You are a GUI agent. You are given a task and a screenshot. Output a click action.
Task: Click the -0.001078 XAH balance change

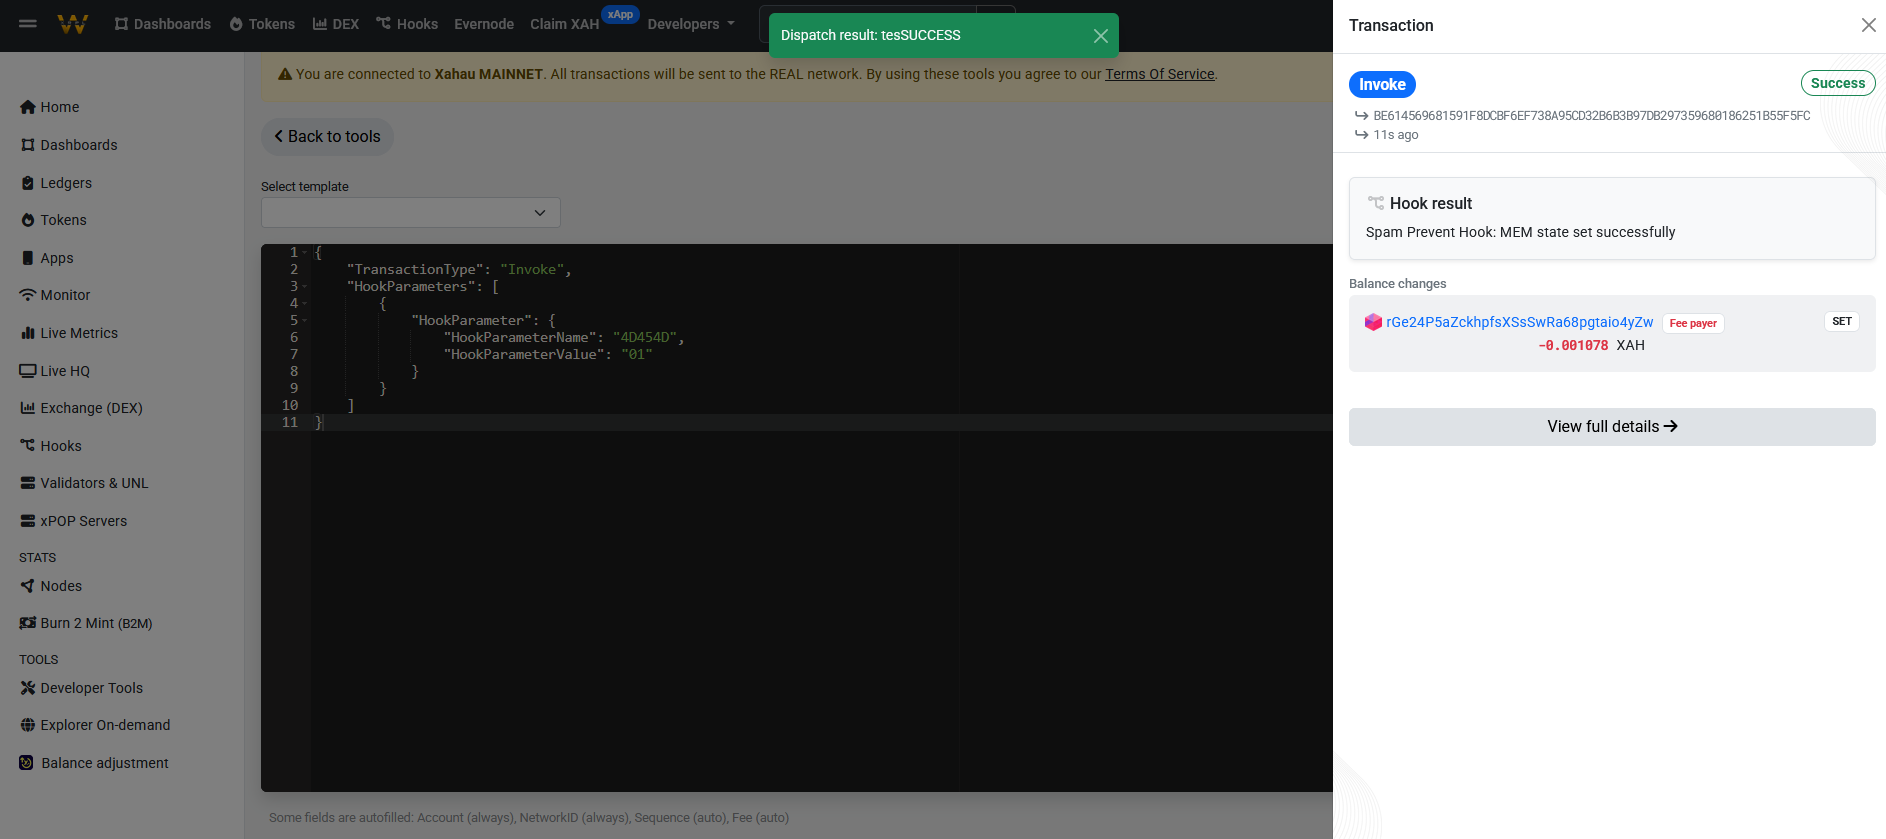1591,345
